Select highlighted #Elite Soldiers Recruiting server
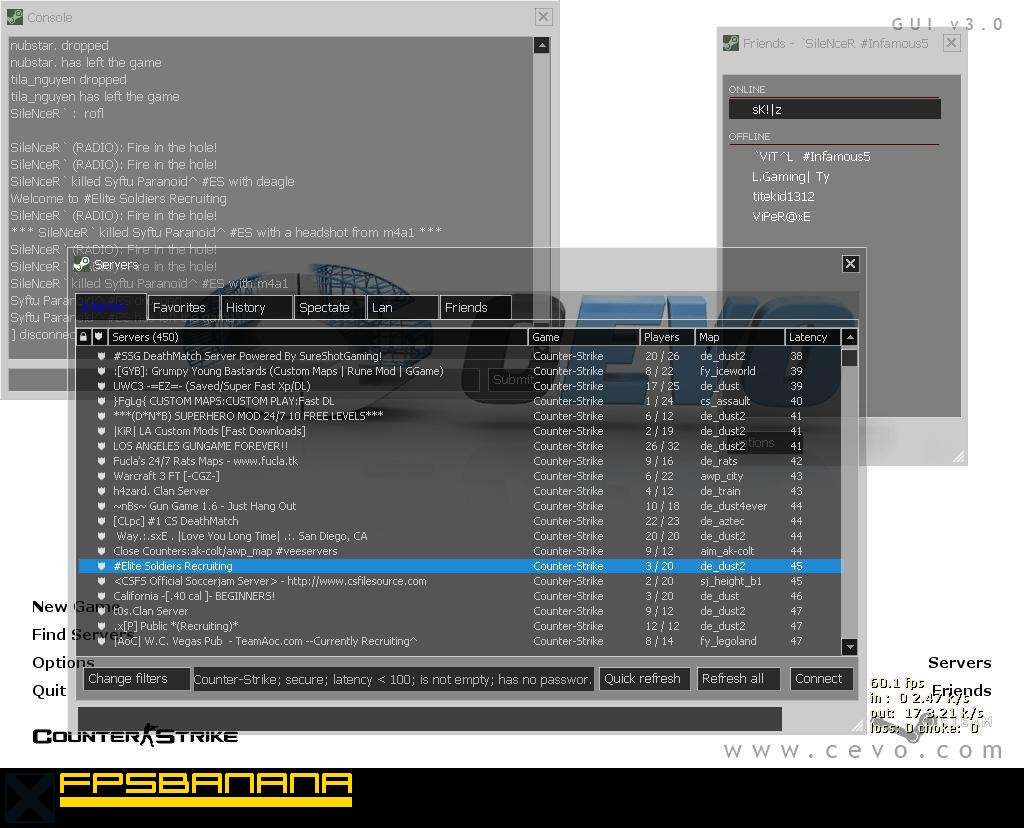Viewport: 1024px width, 828px height. point(460,566)
